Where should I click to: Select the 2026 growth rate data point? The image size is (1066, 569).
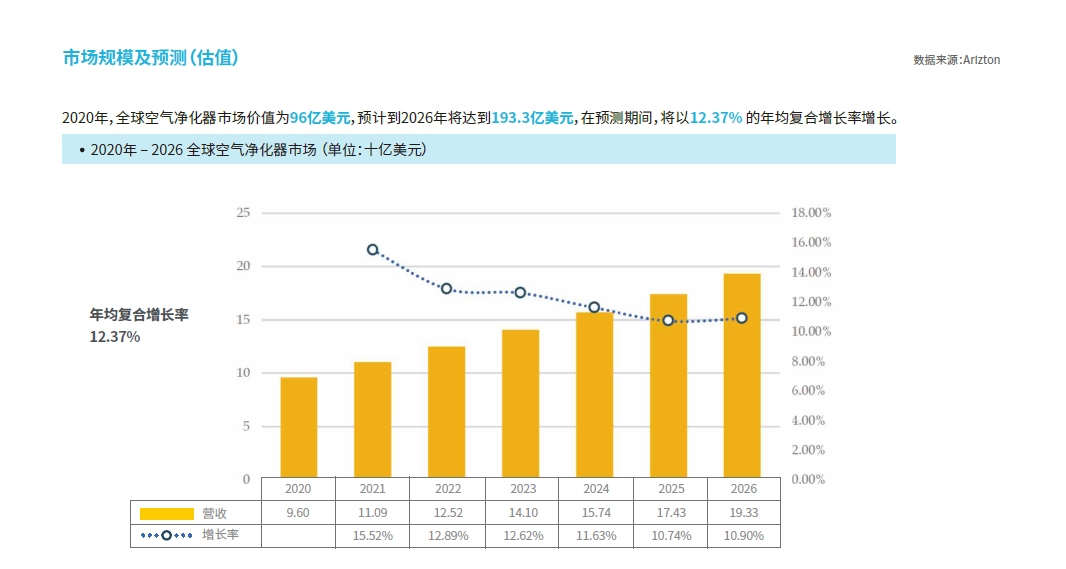click(741, 318)
